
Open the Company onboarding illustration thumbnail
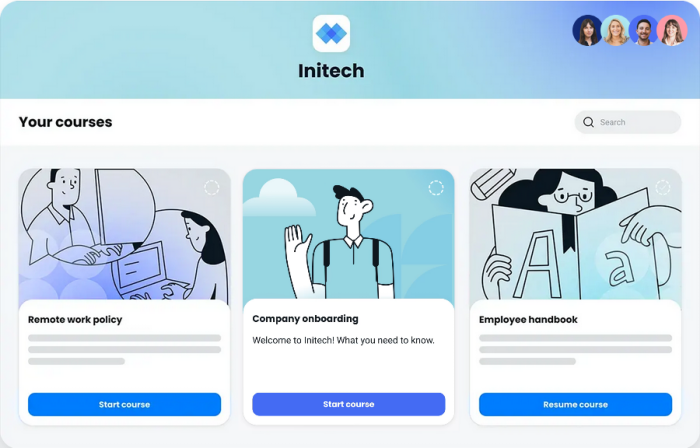point(349,234)
